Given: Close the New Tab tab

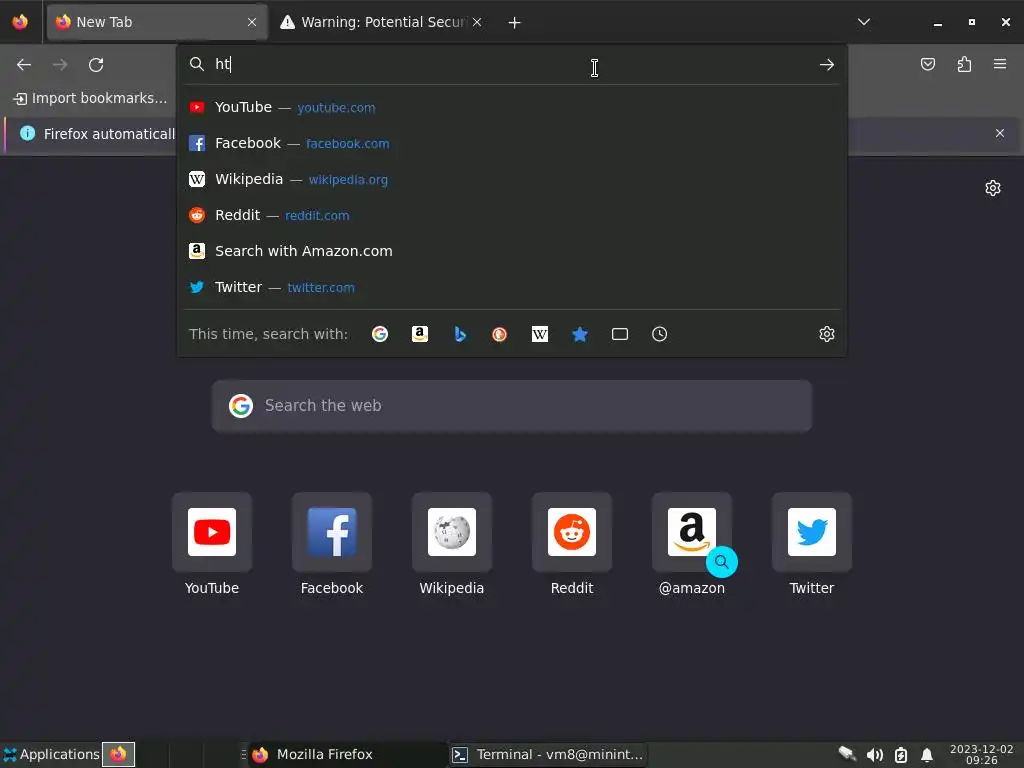Looking at the screenshot, I should [x=252, y=22].
